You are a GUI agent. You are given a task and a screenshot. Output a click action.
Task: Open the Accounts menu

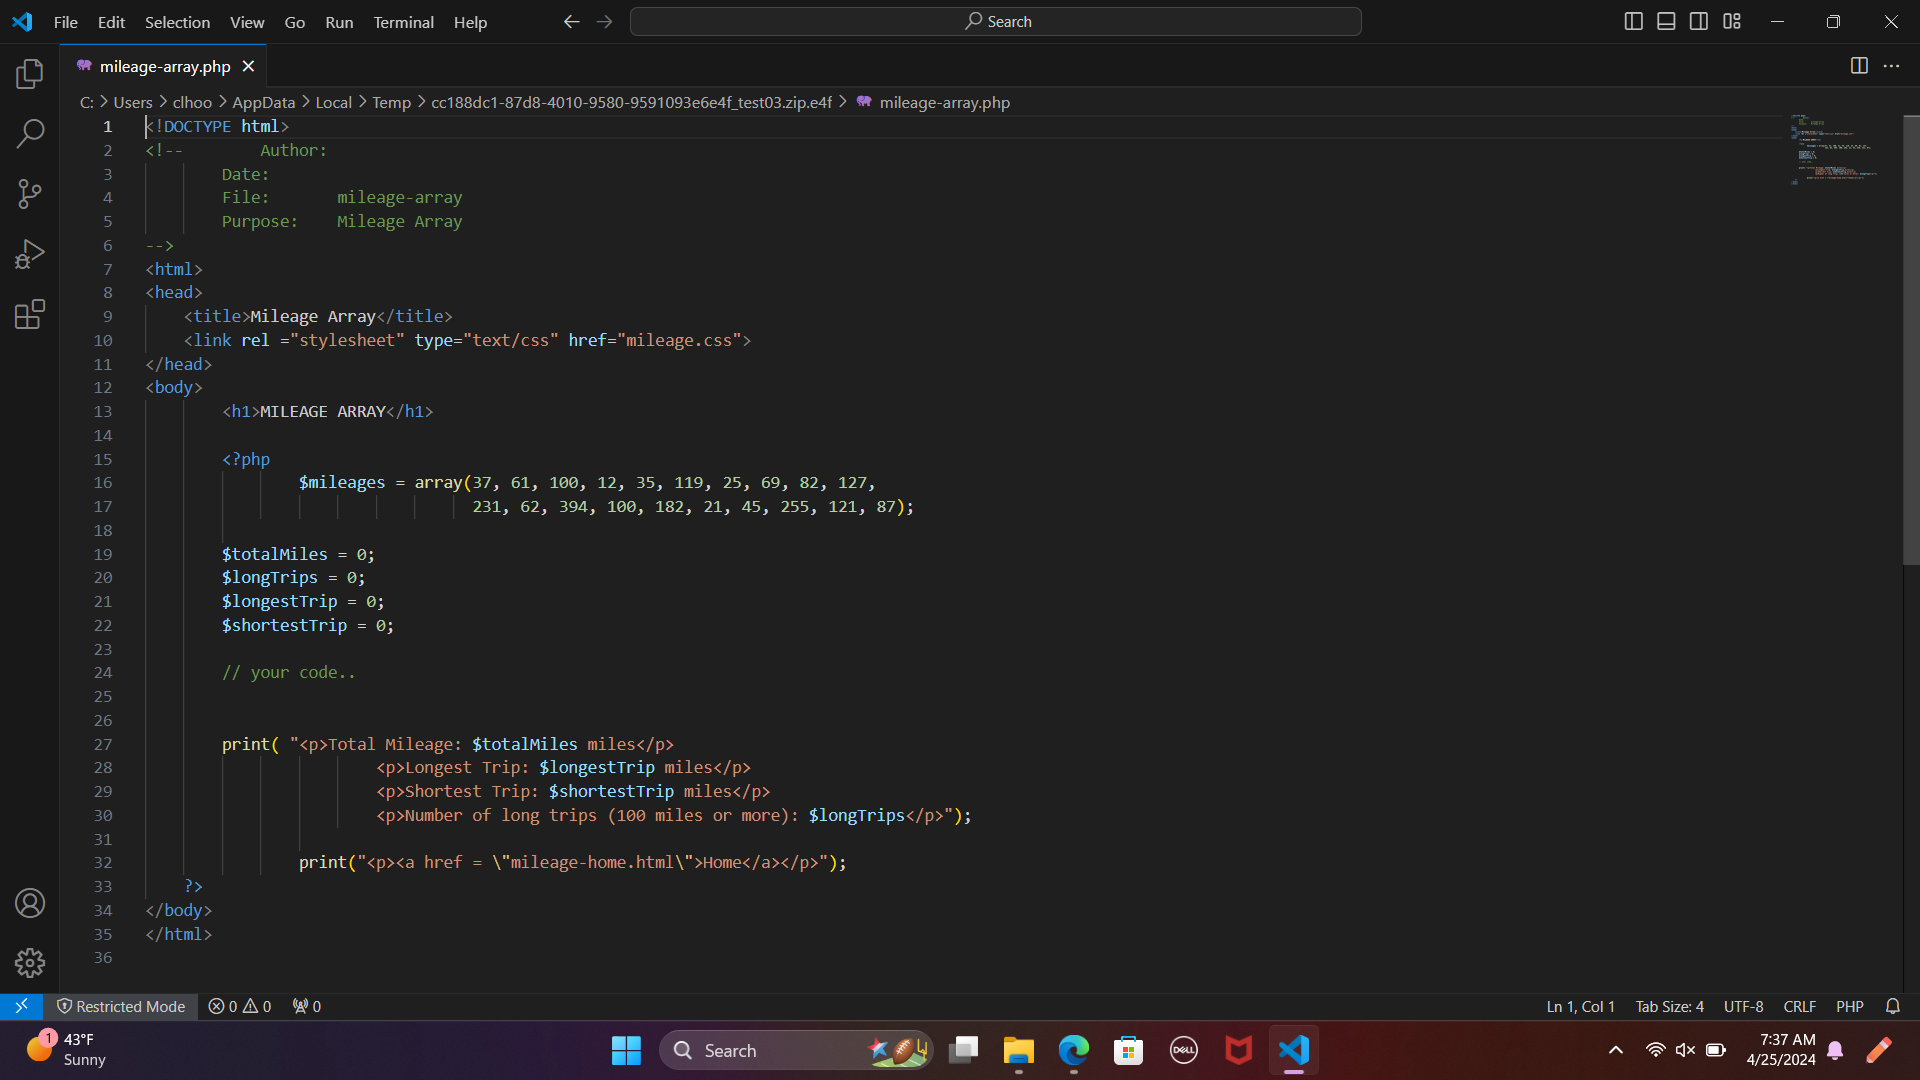point(29,902)
